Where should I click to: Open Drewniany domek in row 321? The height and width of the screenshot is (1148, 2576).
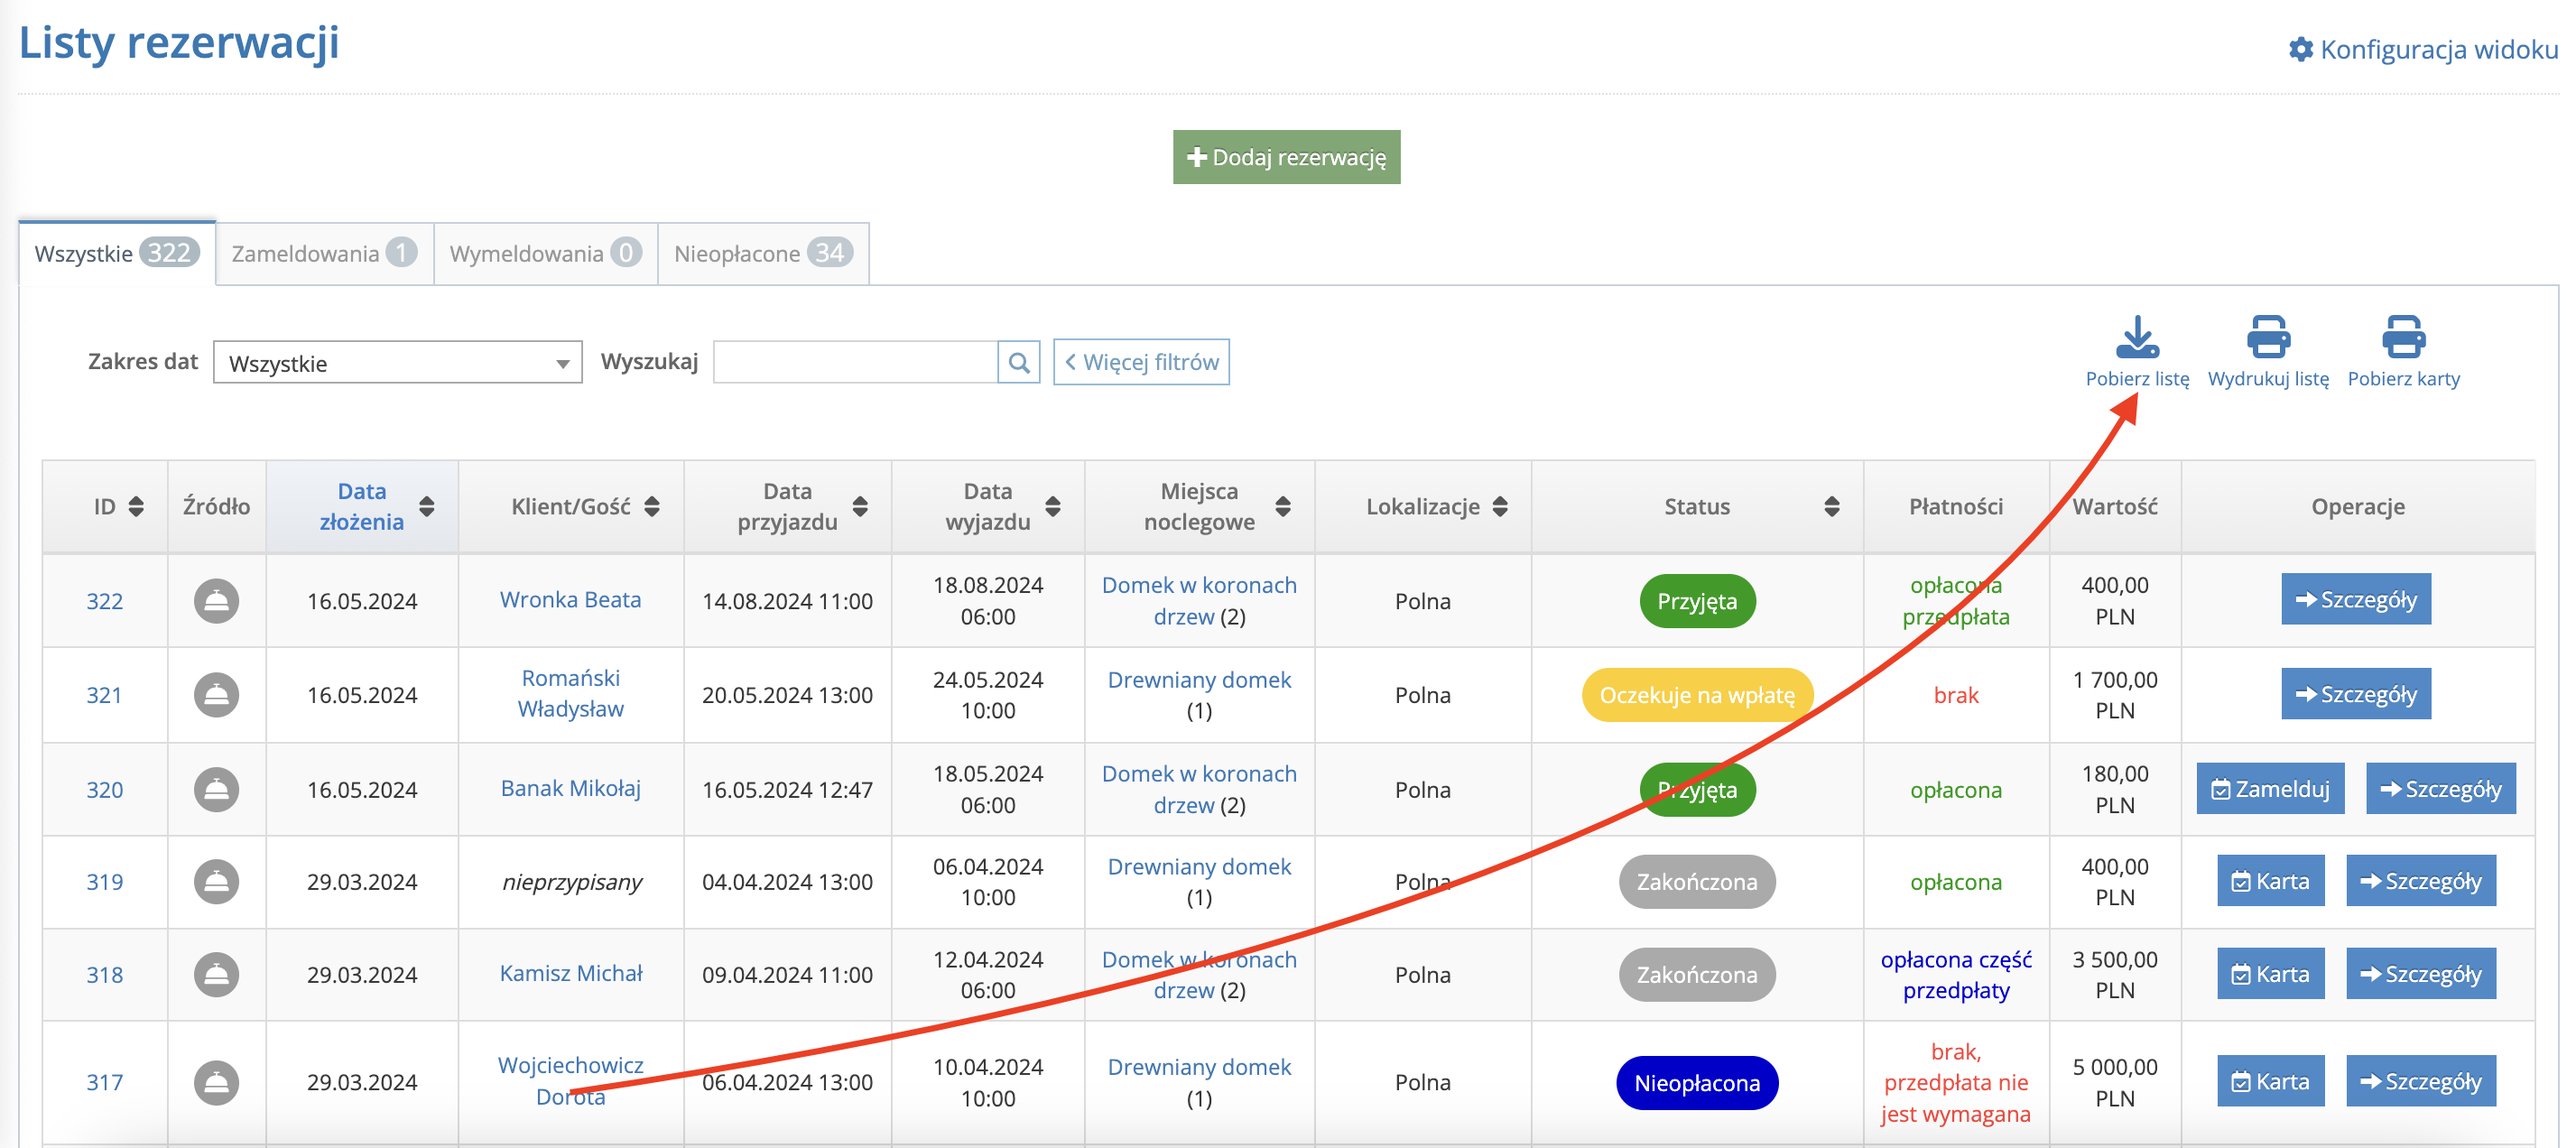(1199, 680)
